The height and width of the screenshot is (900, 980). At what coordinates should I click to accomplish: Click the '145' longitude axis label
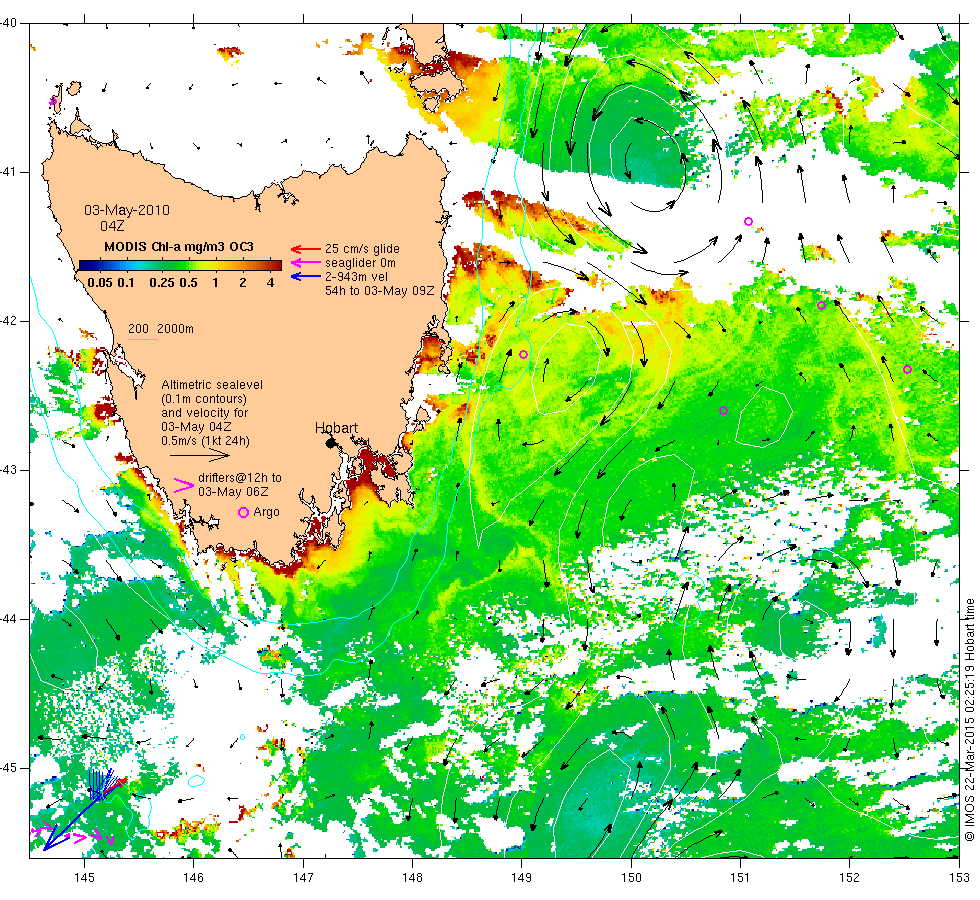coord(84,878)
